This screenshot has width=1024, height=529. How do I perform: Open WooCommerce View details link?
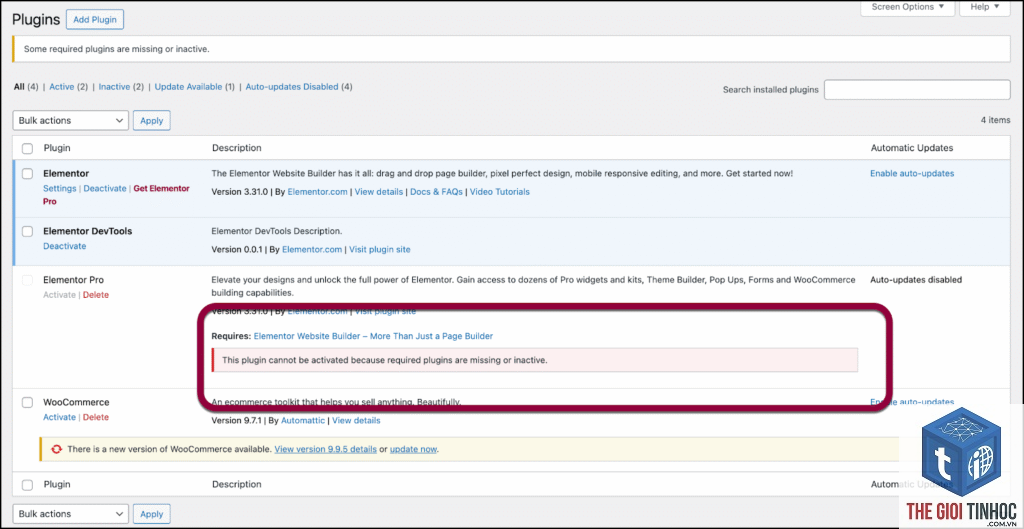356,421
